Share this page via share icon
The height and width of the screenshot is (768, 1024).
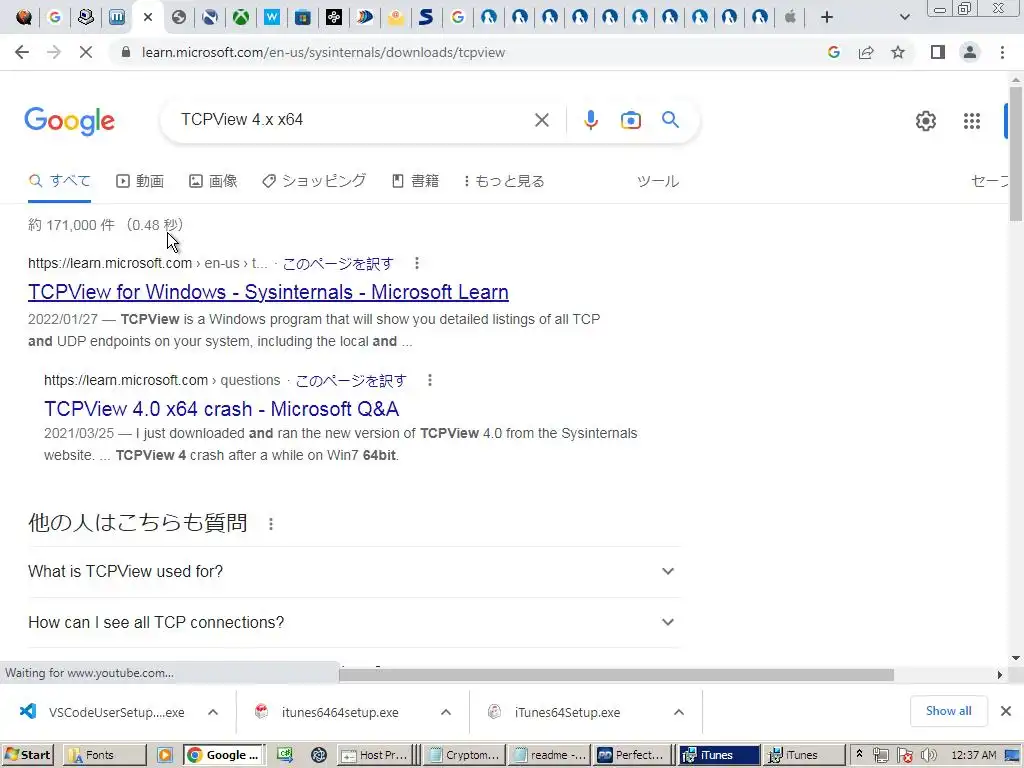tap(866, 52)
